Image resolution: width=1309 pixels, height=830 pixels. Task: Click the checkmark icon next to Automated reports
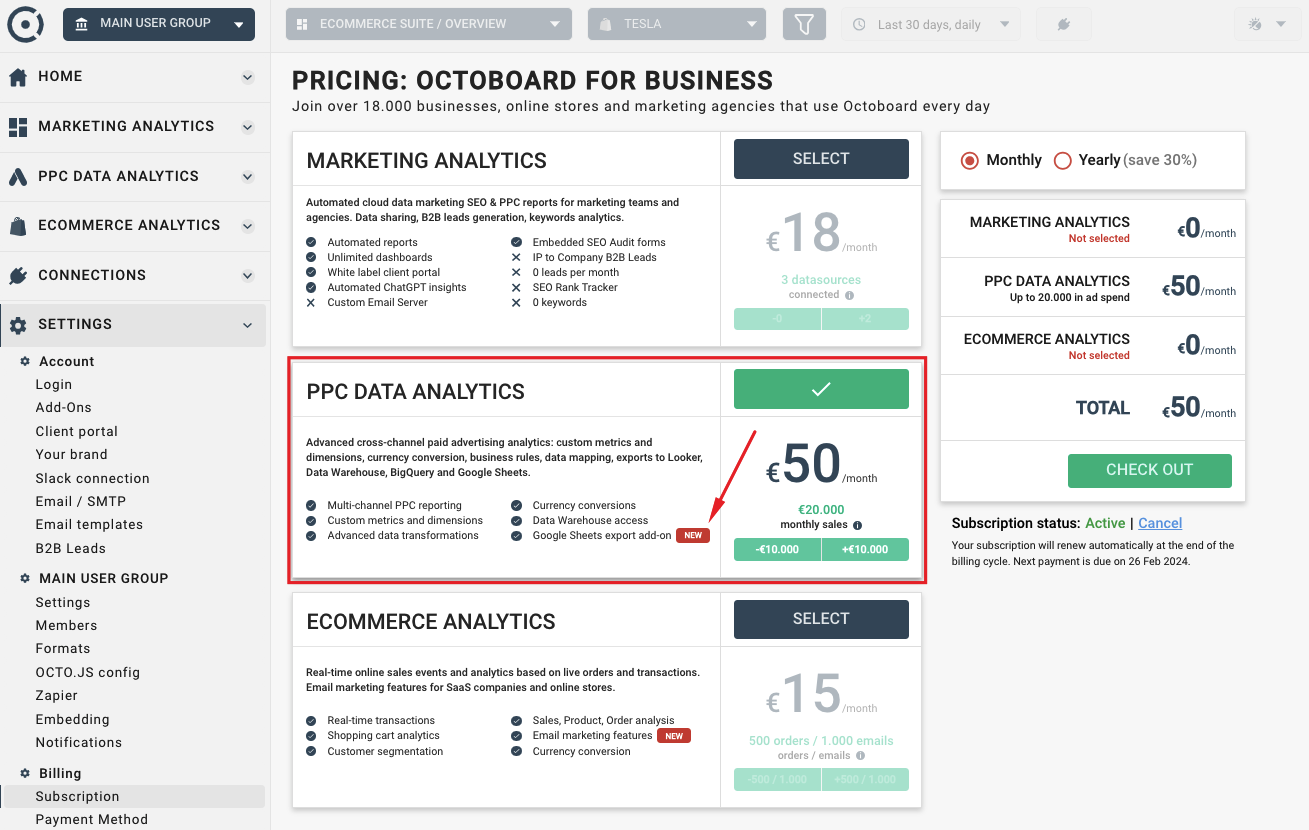(x=311, y=242)
